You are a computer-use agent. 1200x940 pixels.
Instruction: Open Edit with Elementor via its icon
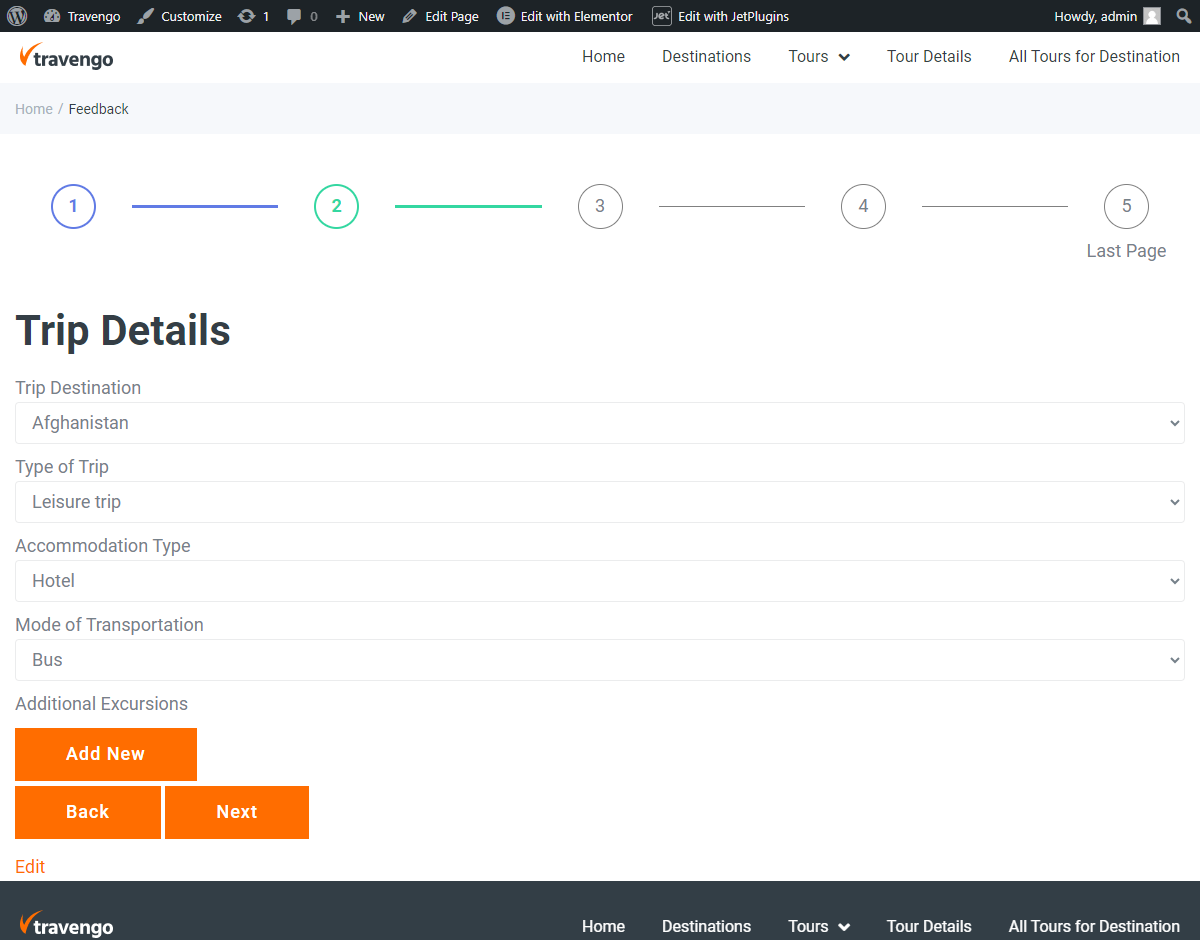click(x=504, y=16)
